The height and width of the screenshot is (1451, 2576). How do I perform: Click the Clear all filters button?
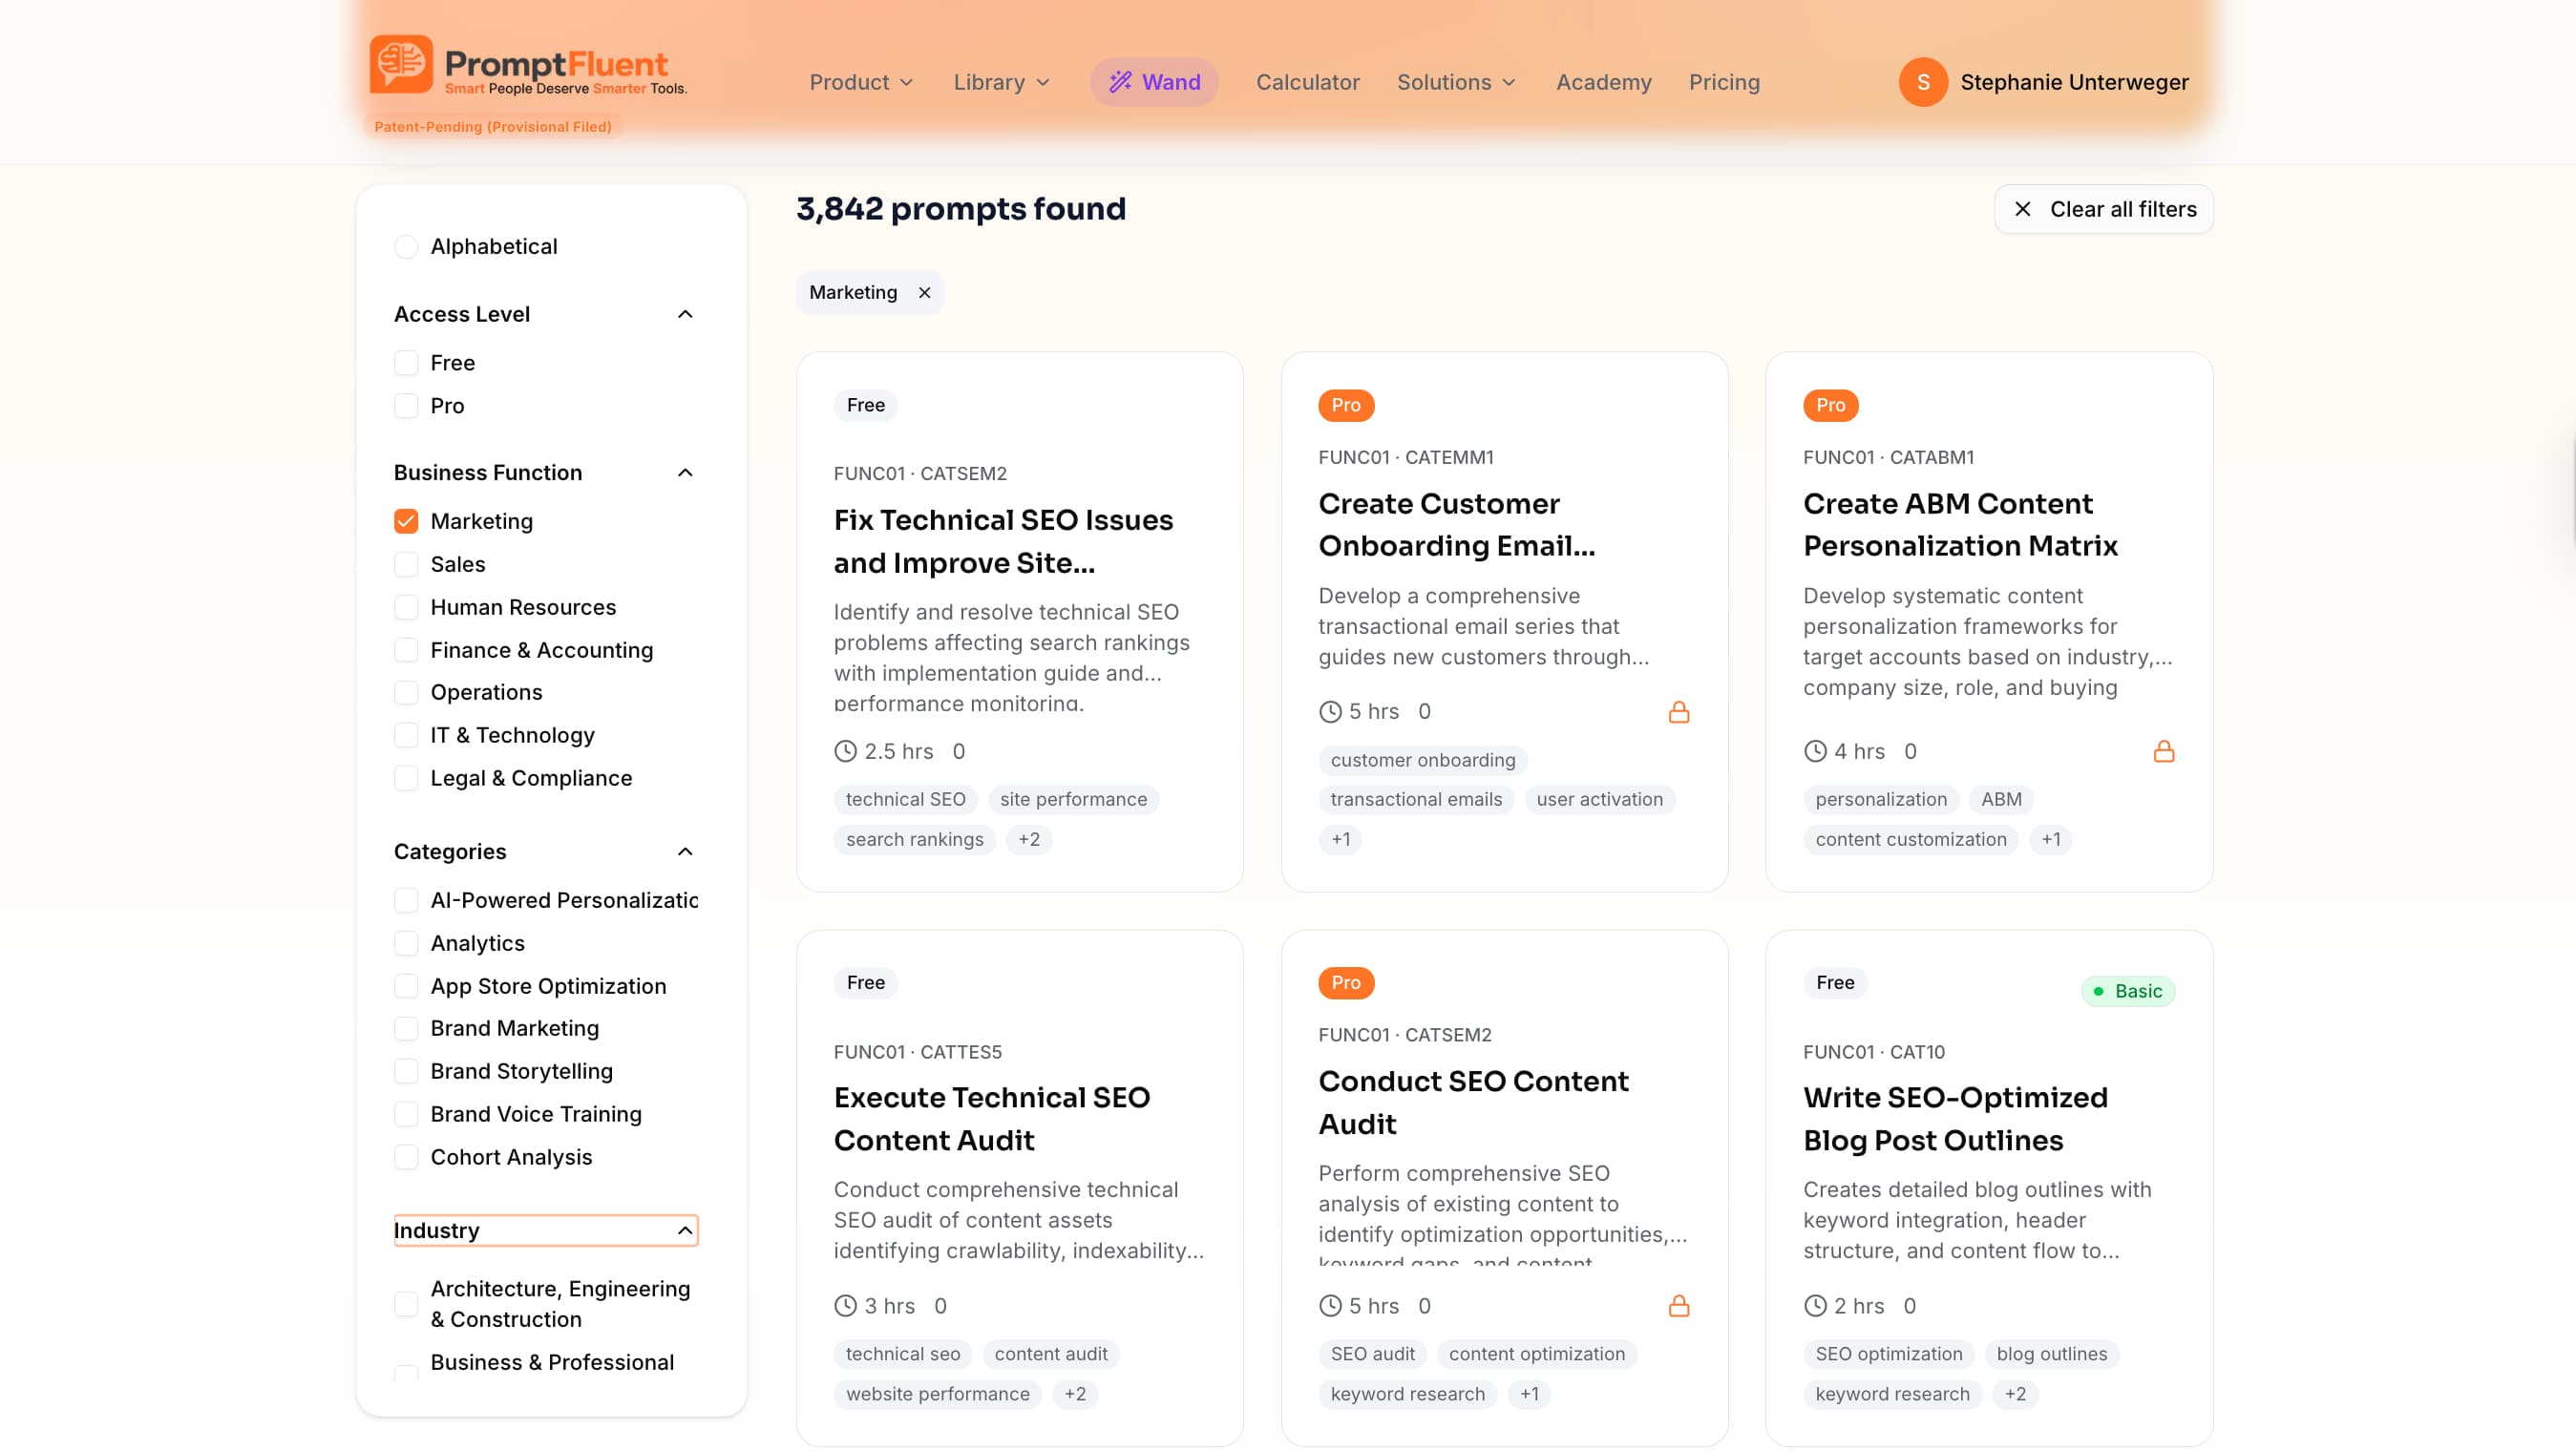[x=2103, y=208]
